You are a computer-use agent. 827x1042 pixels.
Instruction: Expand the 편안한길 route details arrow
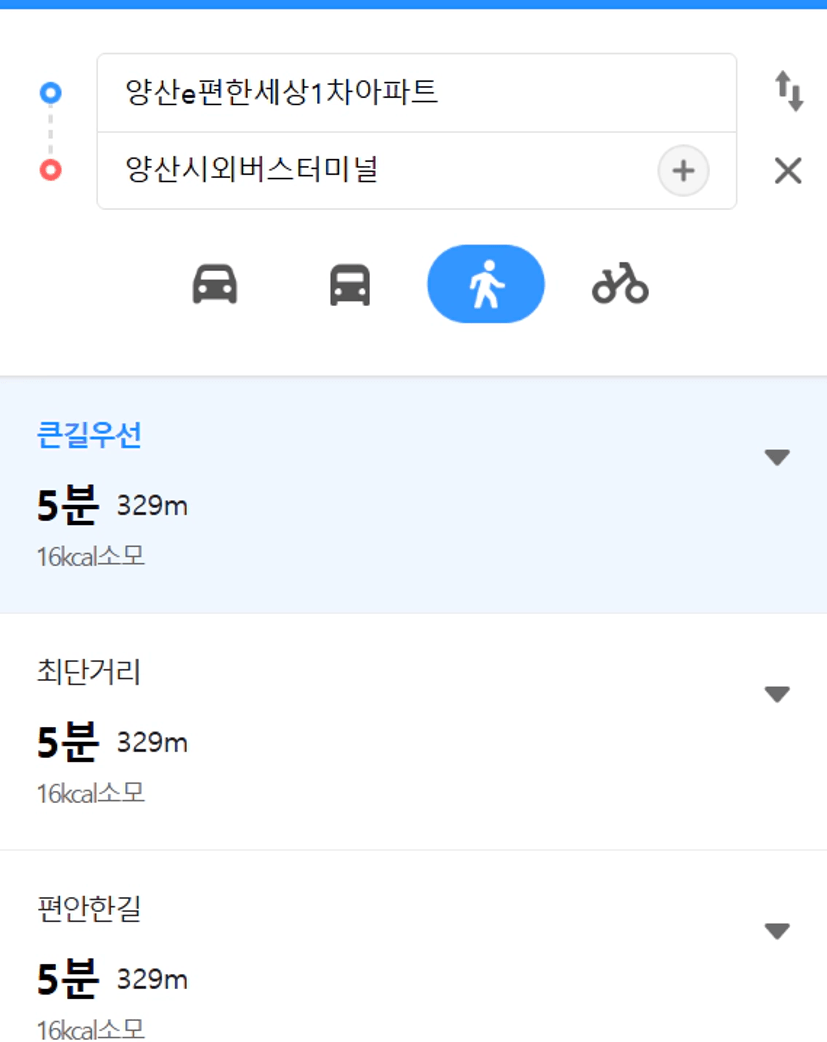pos(777,930)
